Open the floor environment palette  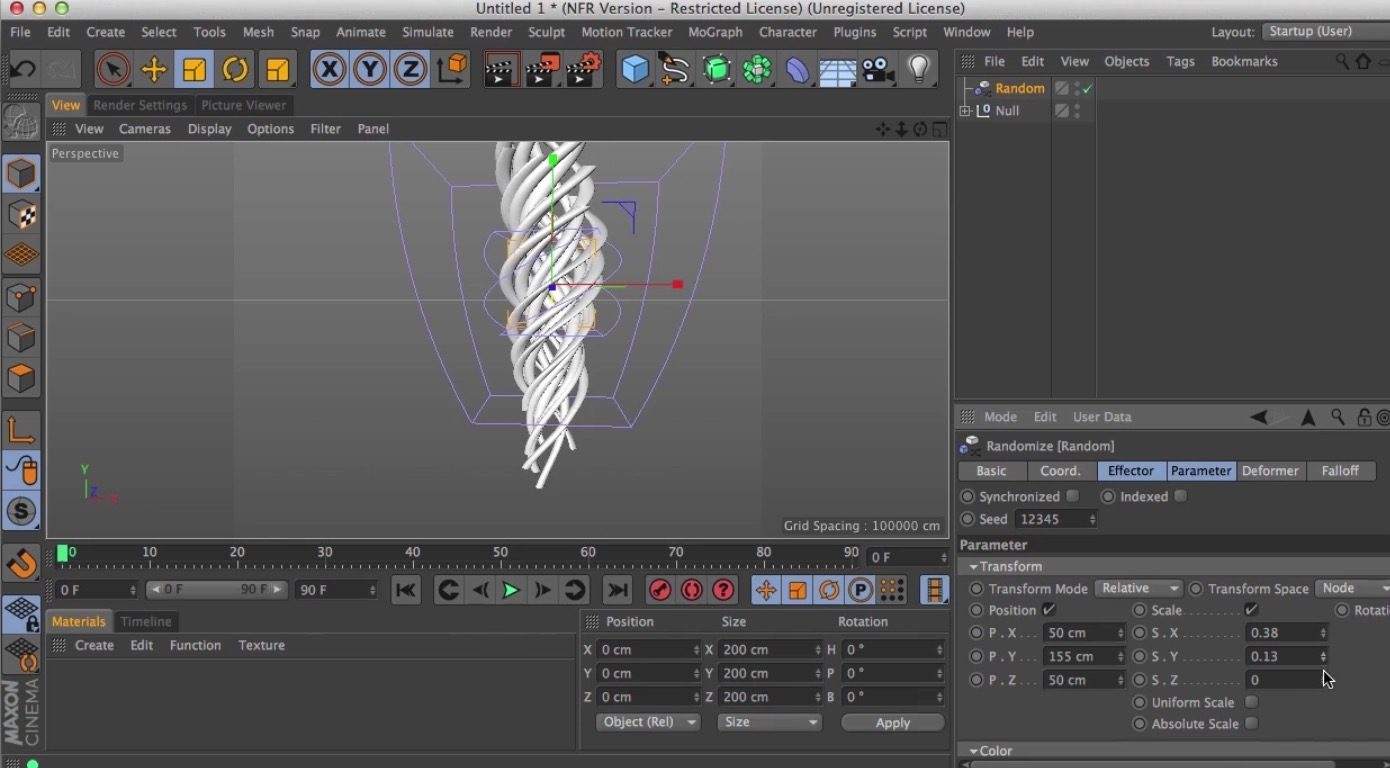838,69
